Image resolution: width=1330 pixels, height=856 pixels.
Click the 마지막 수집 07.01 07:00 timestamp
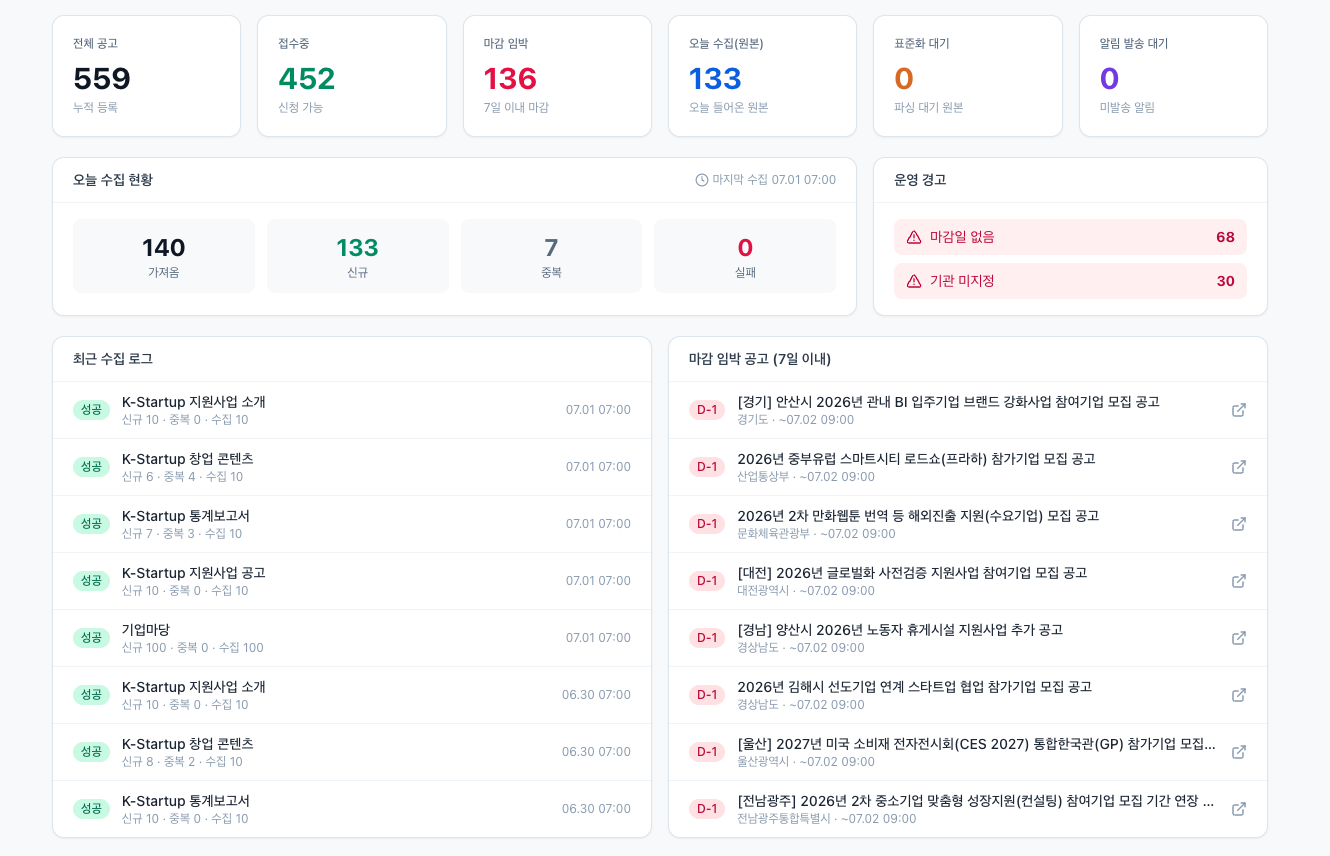[774, 180]
